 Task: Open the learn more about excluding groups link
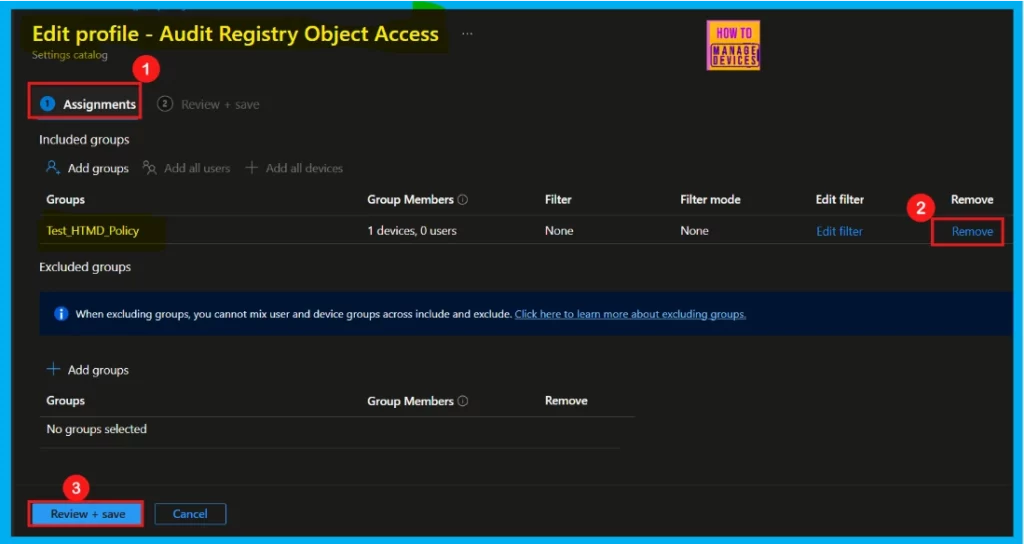pyautogui.click(x=630, y=314)
